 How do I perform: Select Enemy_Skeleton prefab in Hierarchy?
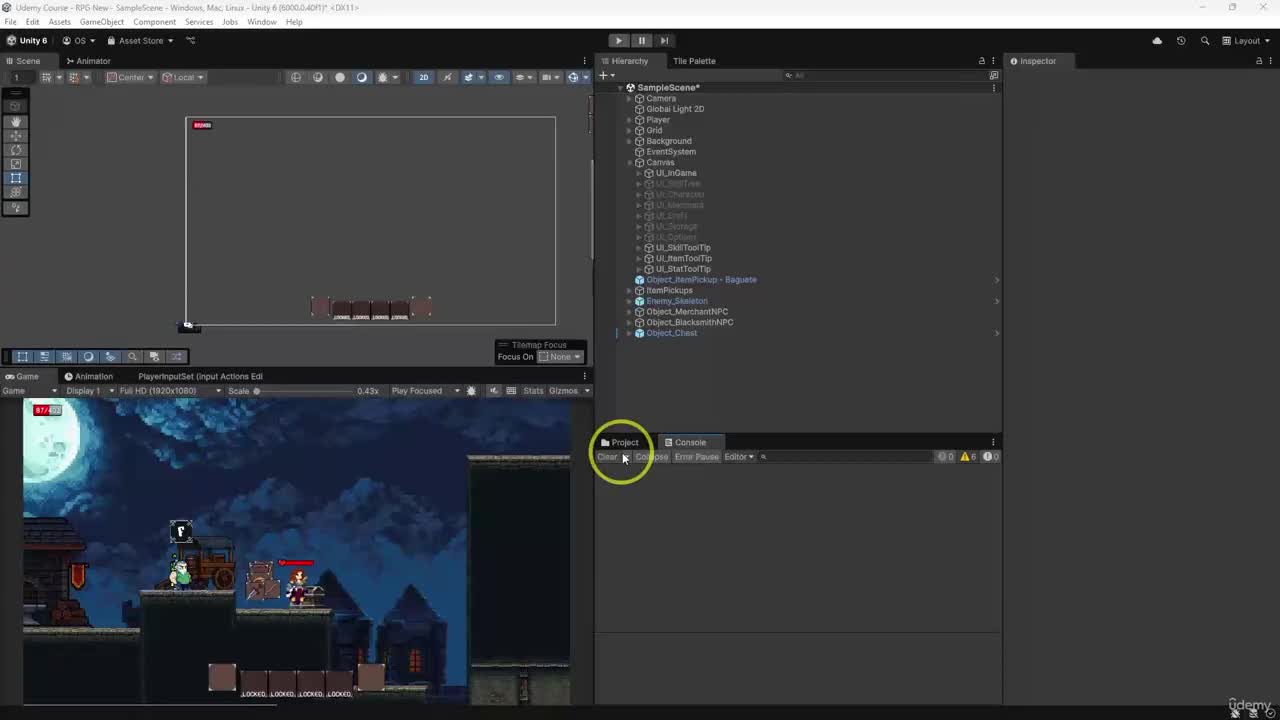(677, 301)
